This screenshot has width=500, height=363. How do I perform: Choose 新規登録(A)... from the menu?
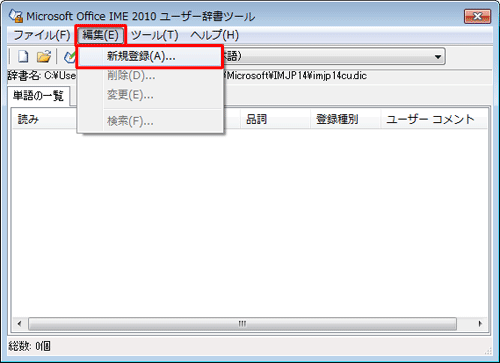[x=149, y=57]
